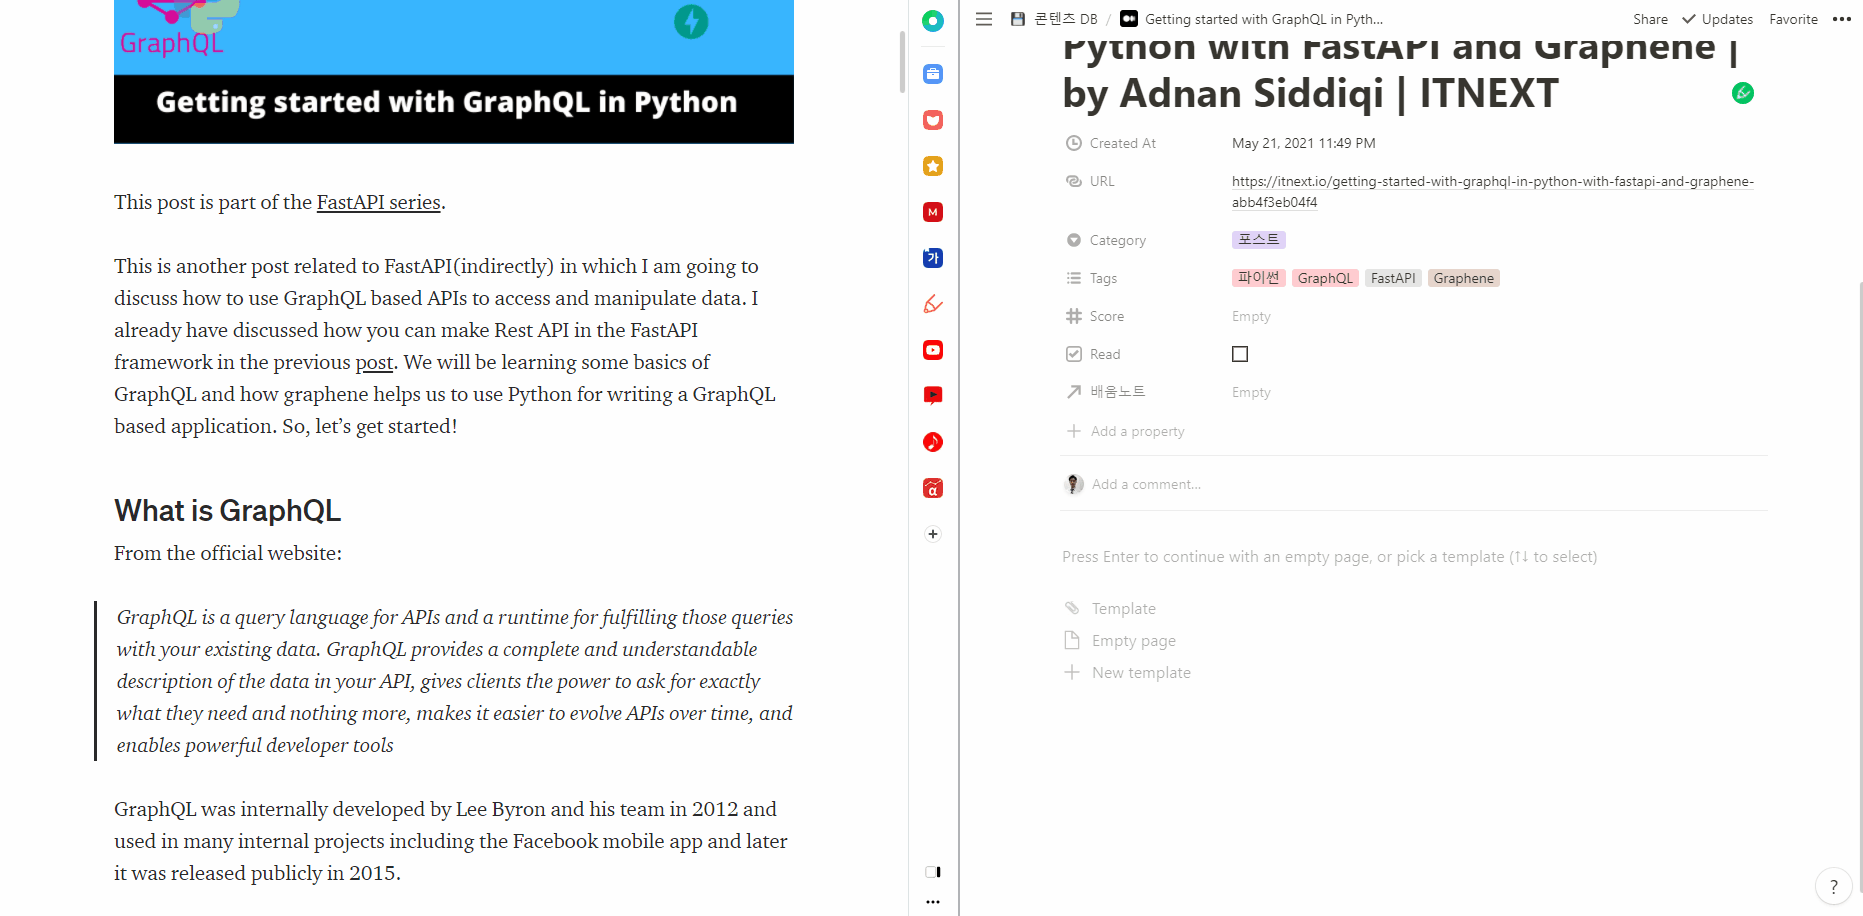Open the Notion page three-dot menu
The height and width of the screenshot is (916, 1863).
tap(1842, 19)
